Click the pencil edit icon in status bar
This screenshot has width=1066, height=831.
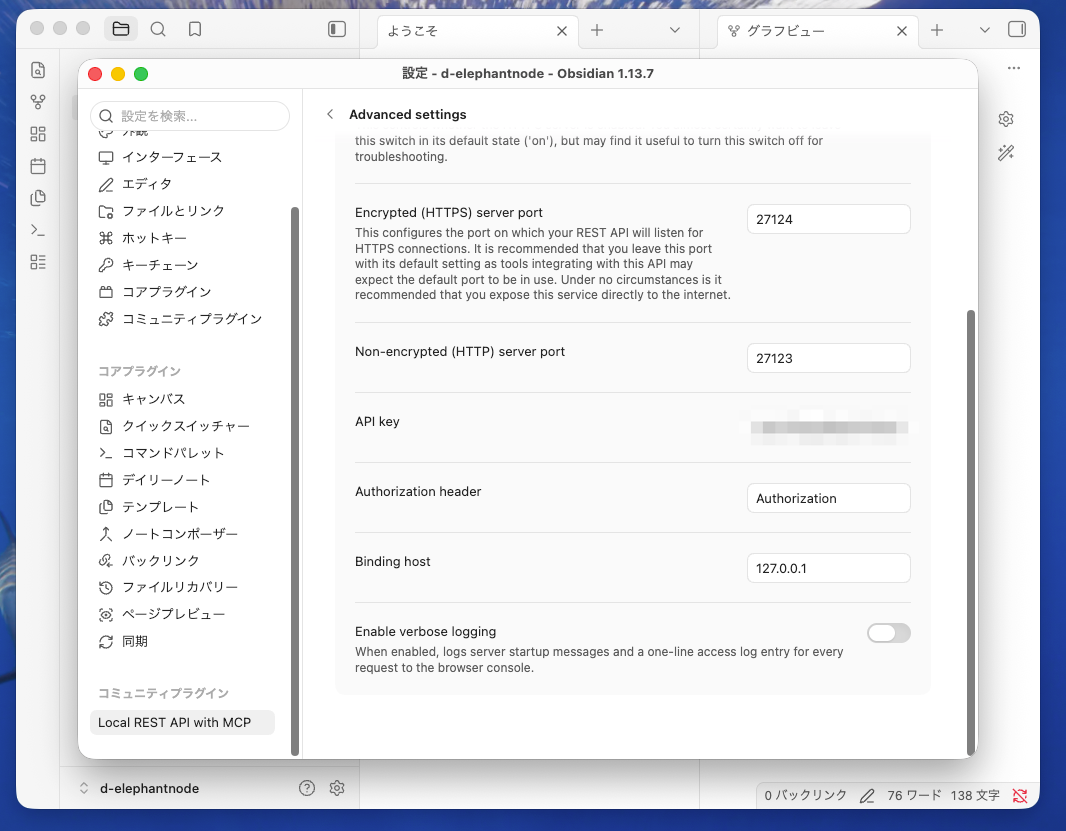867,795
